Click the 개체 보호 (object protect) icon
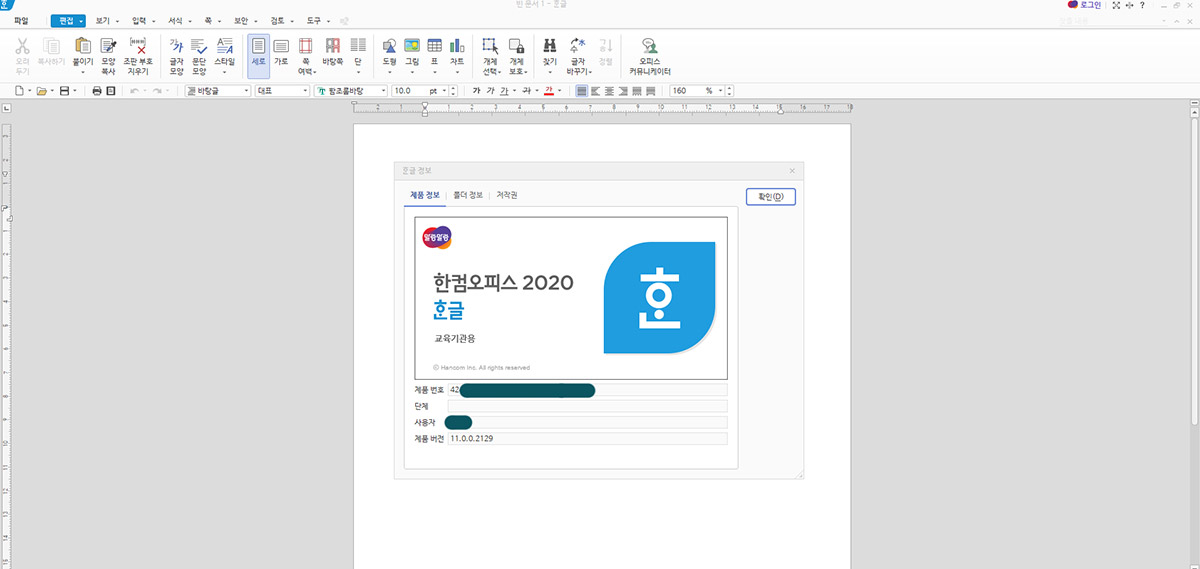The width and height of the screenshot is (1200, 569). coord(516,45)
